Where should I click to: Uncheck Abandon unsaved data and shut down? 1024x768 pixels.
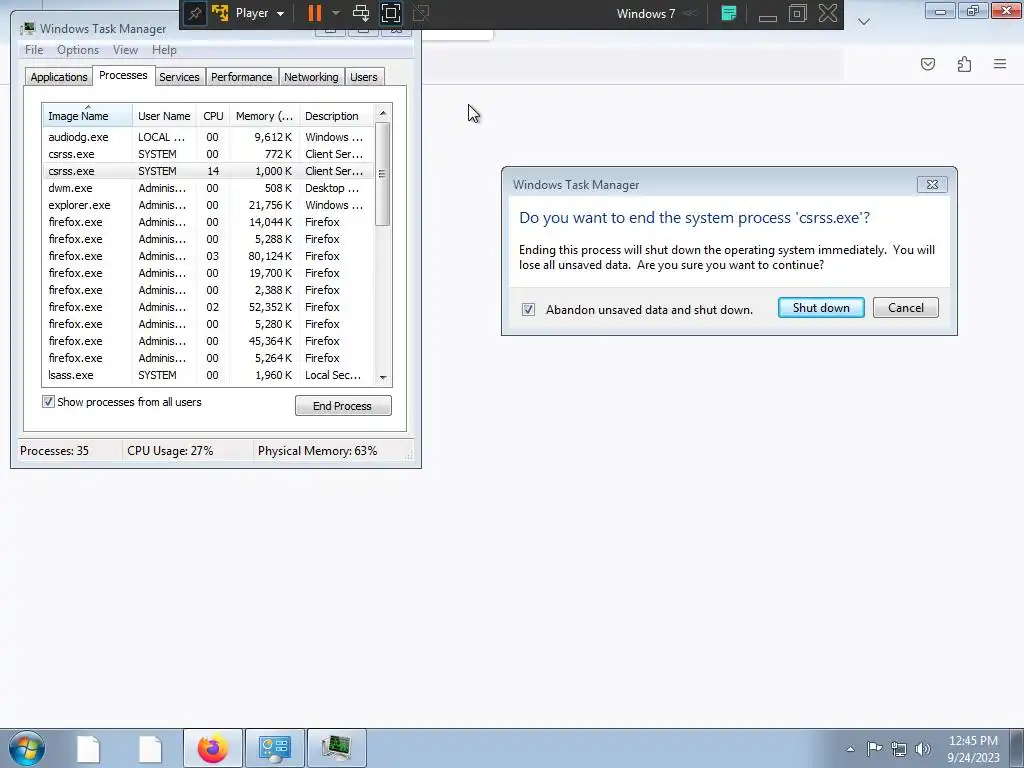pos(528,310)
